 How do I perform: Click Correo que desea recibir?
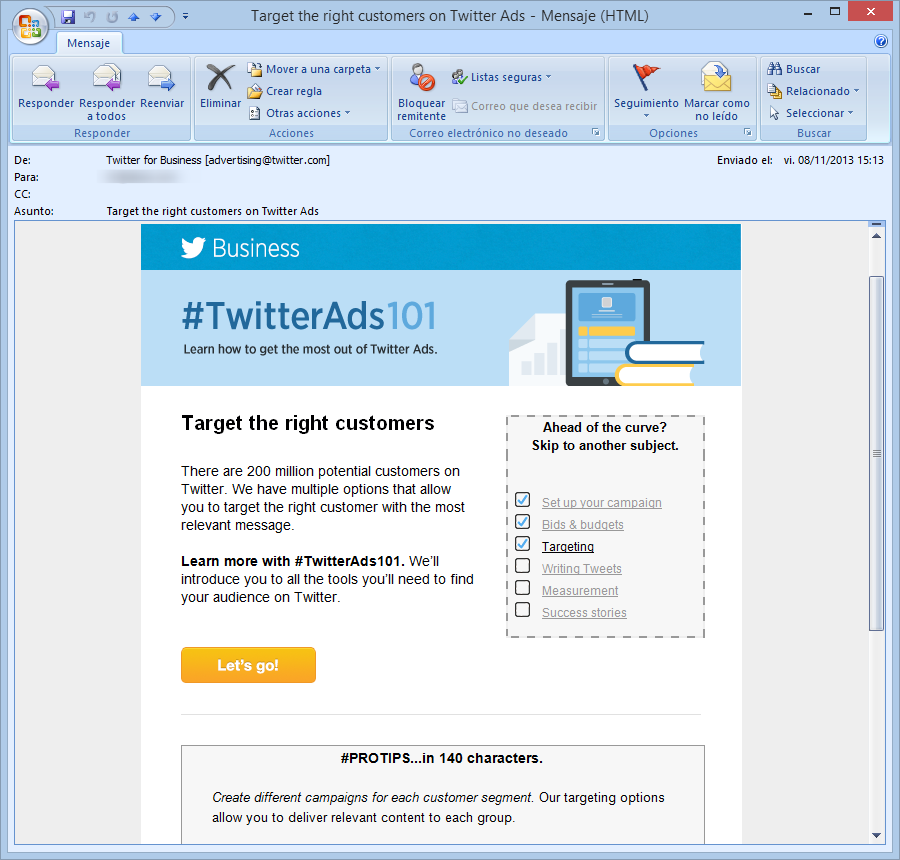pyautogui.click(x=525, y=106)
